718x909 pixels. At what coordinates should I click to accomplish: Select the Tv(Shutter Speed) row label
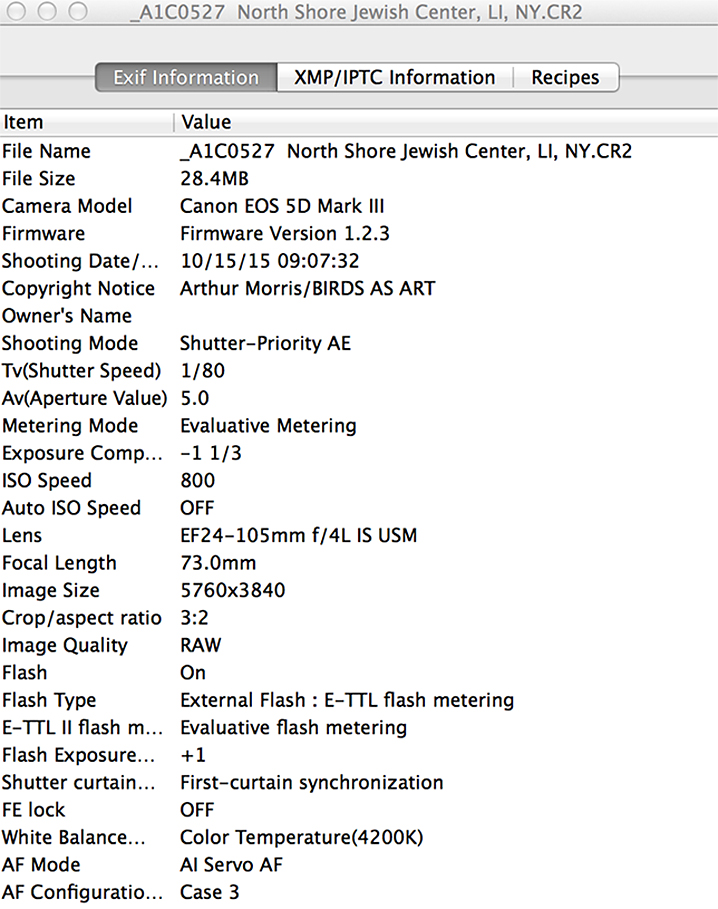click(82, 371)
